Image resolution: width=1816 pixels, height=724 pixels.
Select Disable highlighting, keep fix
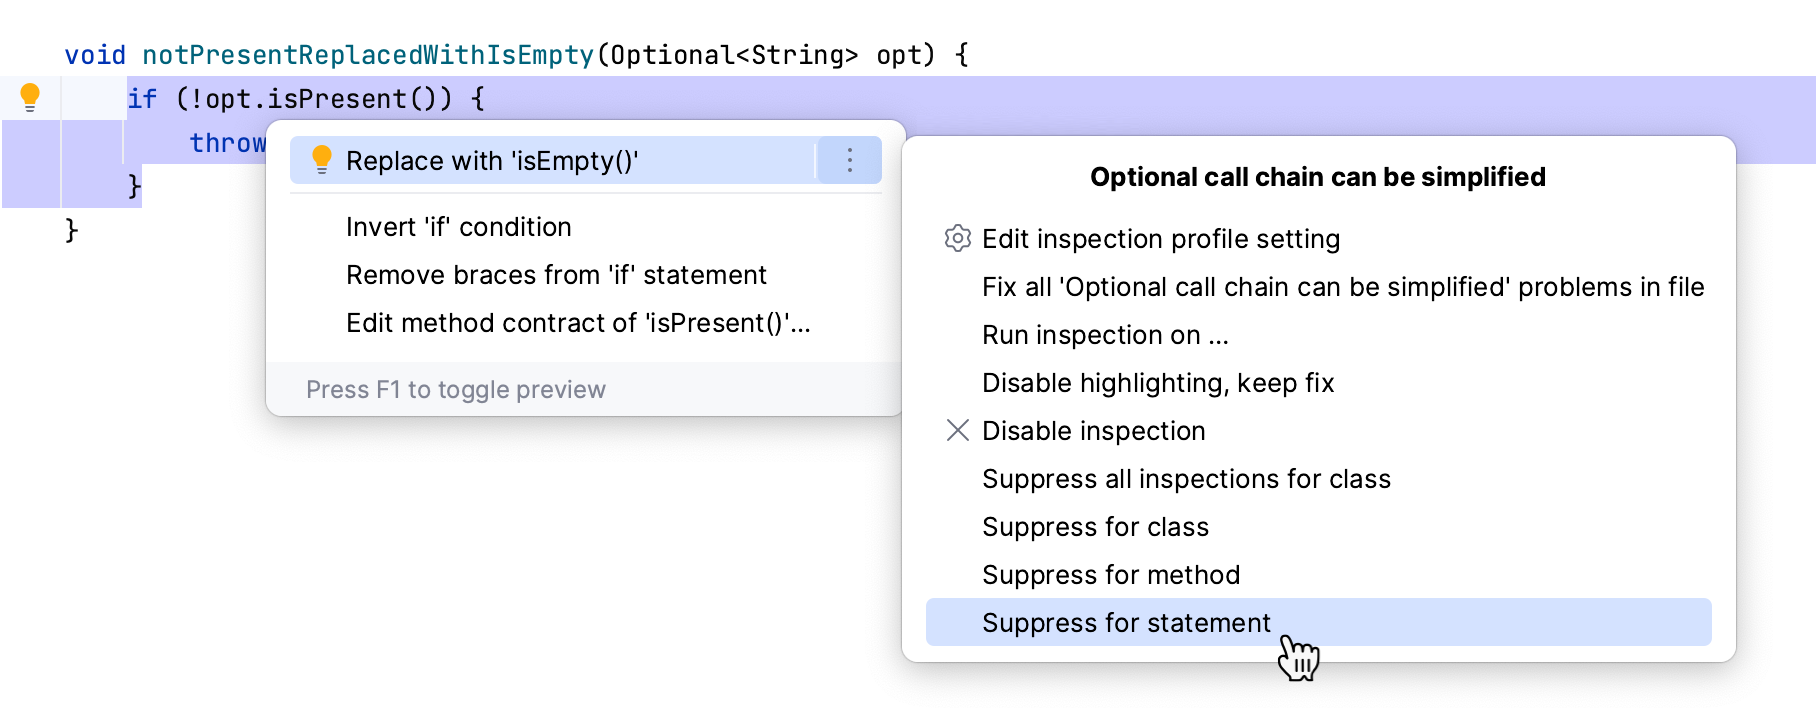(x=1157, y=383)
